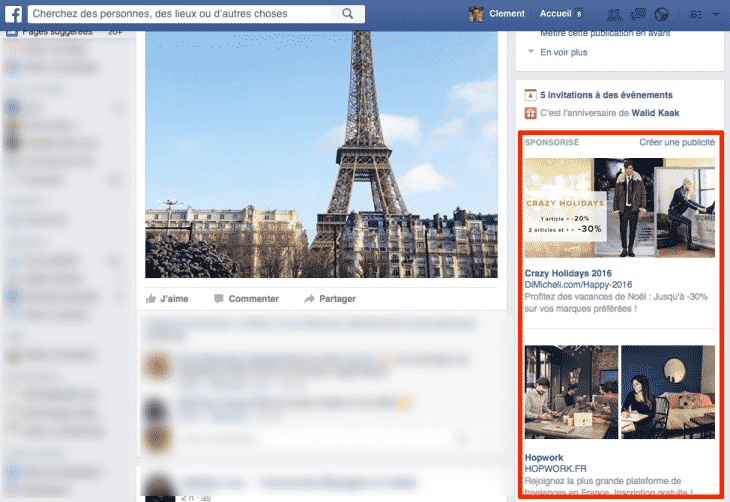Click 'C'est l'anniversaire de' text
This screenshot has height=502, width=730.
point(584,113)
